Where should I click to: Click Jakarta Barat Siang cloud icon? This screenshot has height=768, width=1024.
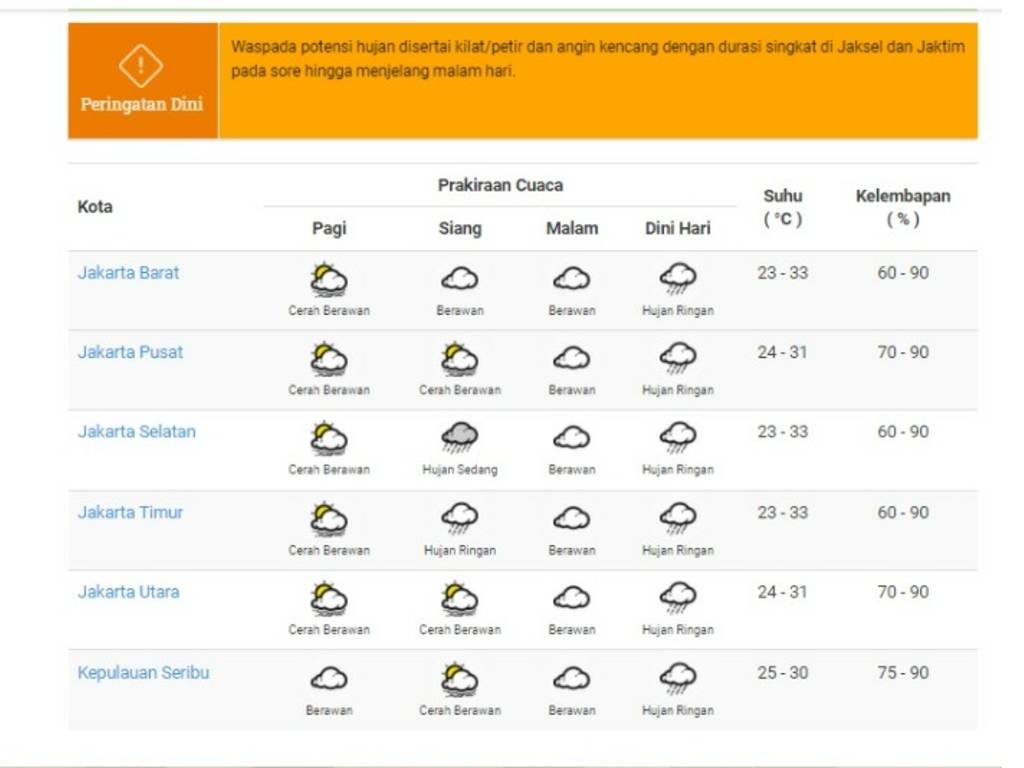460,279
